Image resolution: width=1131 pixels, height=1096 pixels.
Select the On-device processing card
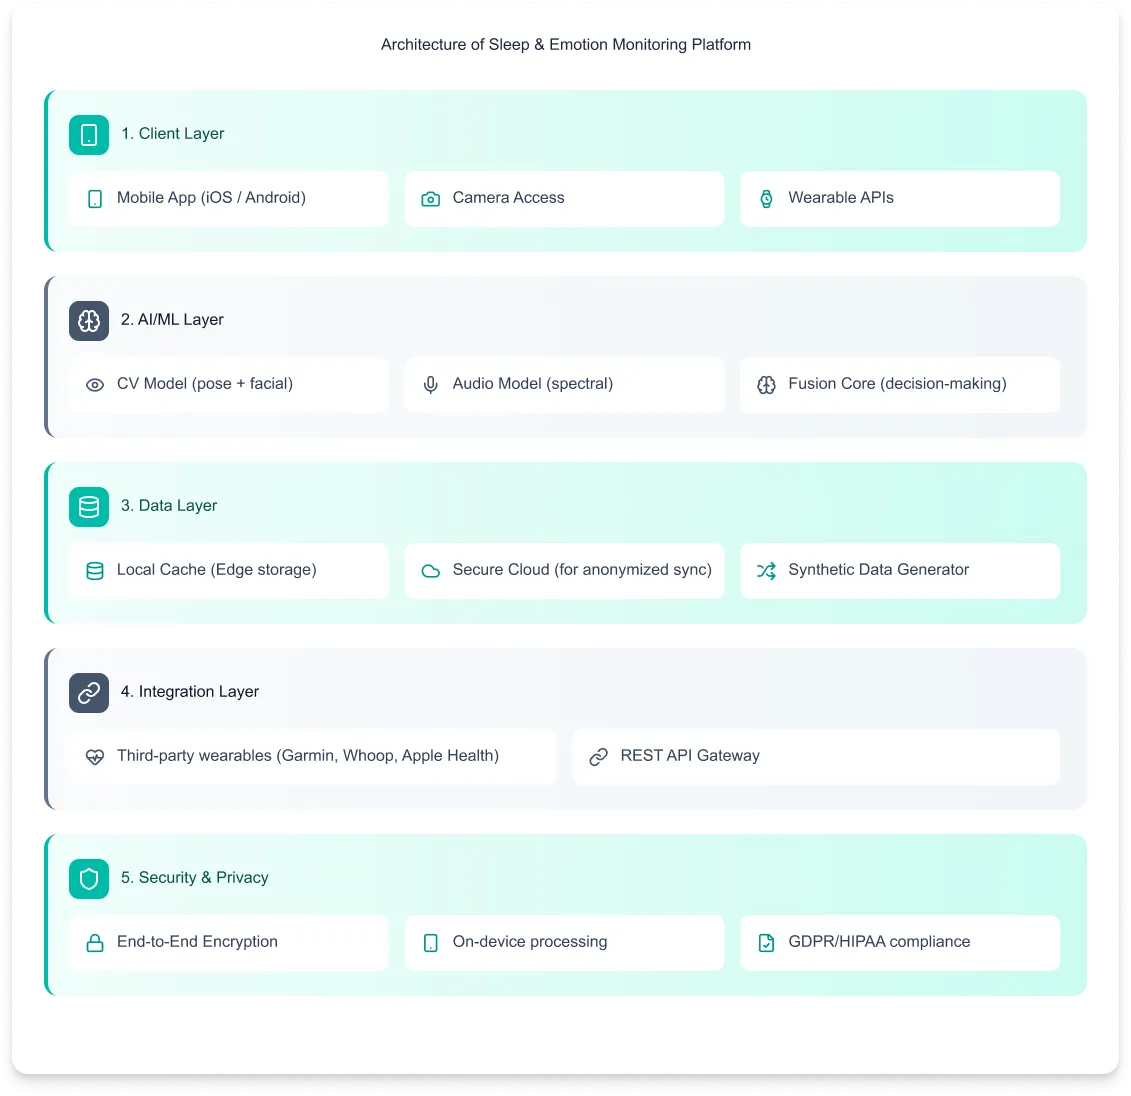[564, 943]
